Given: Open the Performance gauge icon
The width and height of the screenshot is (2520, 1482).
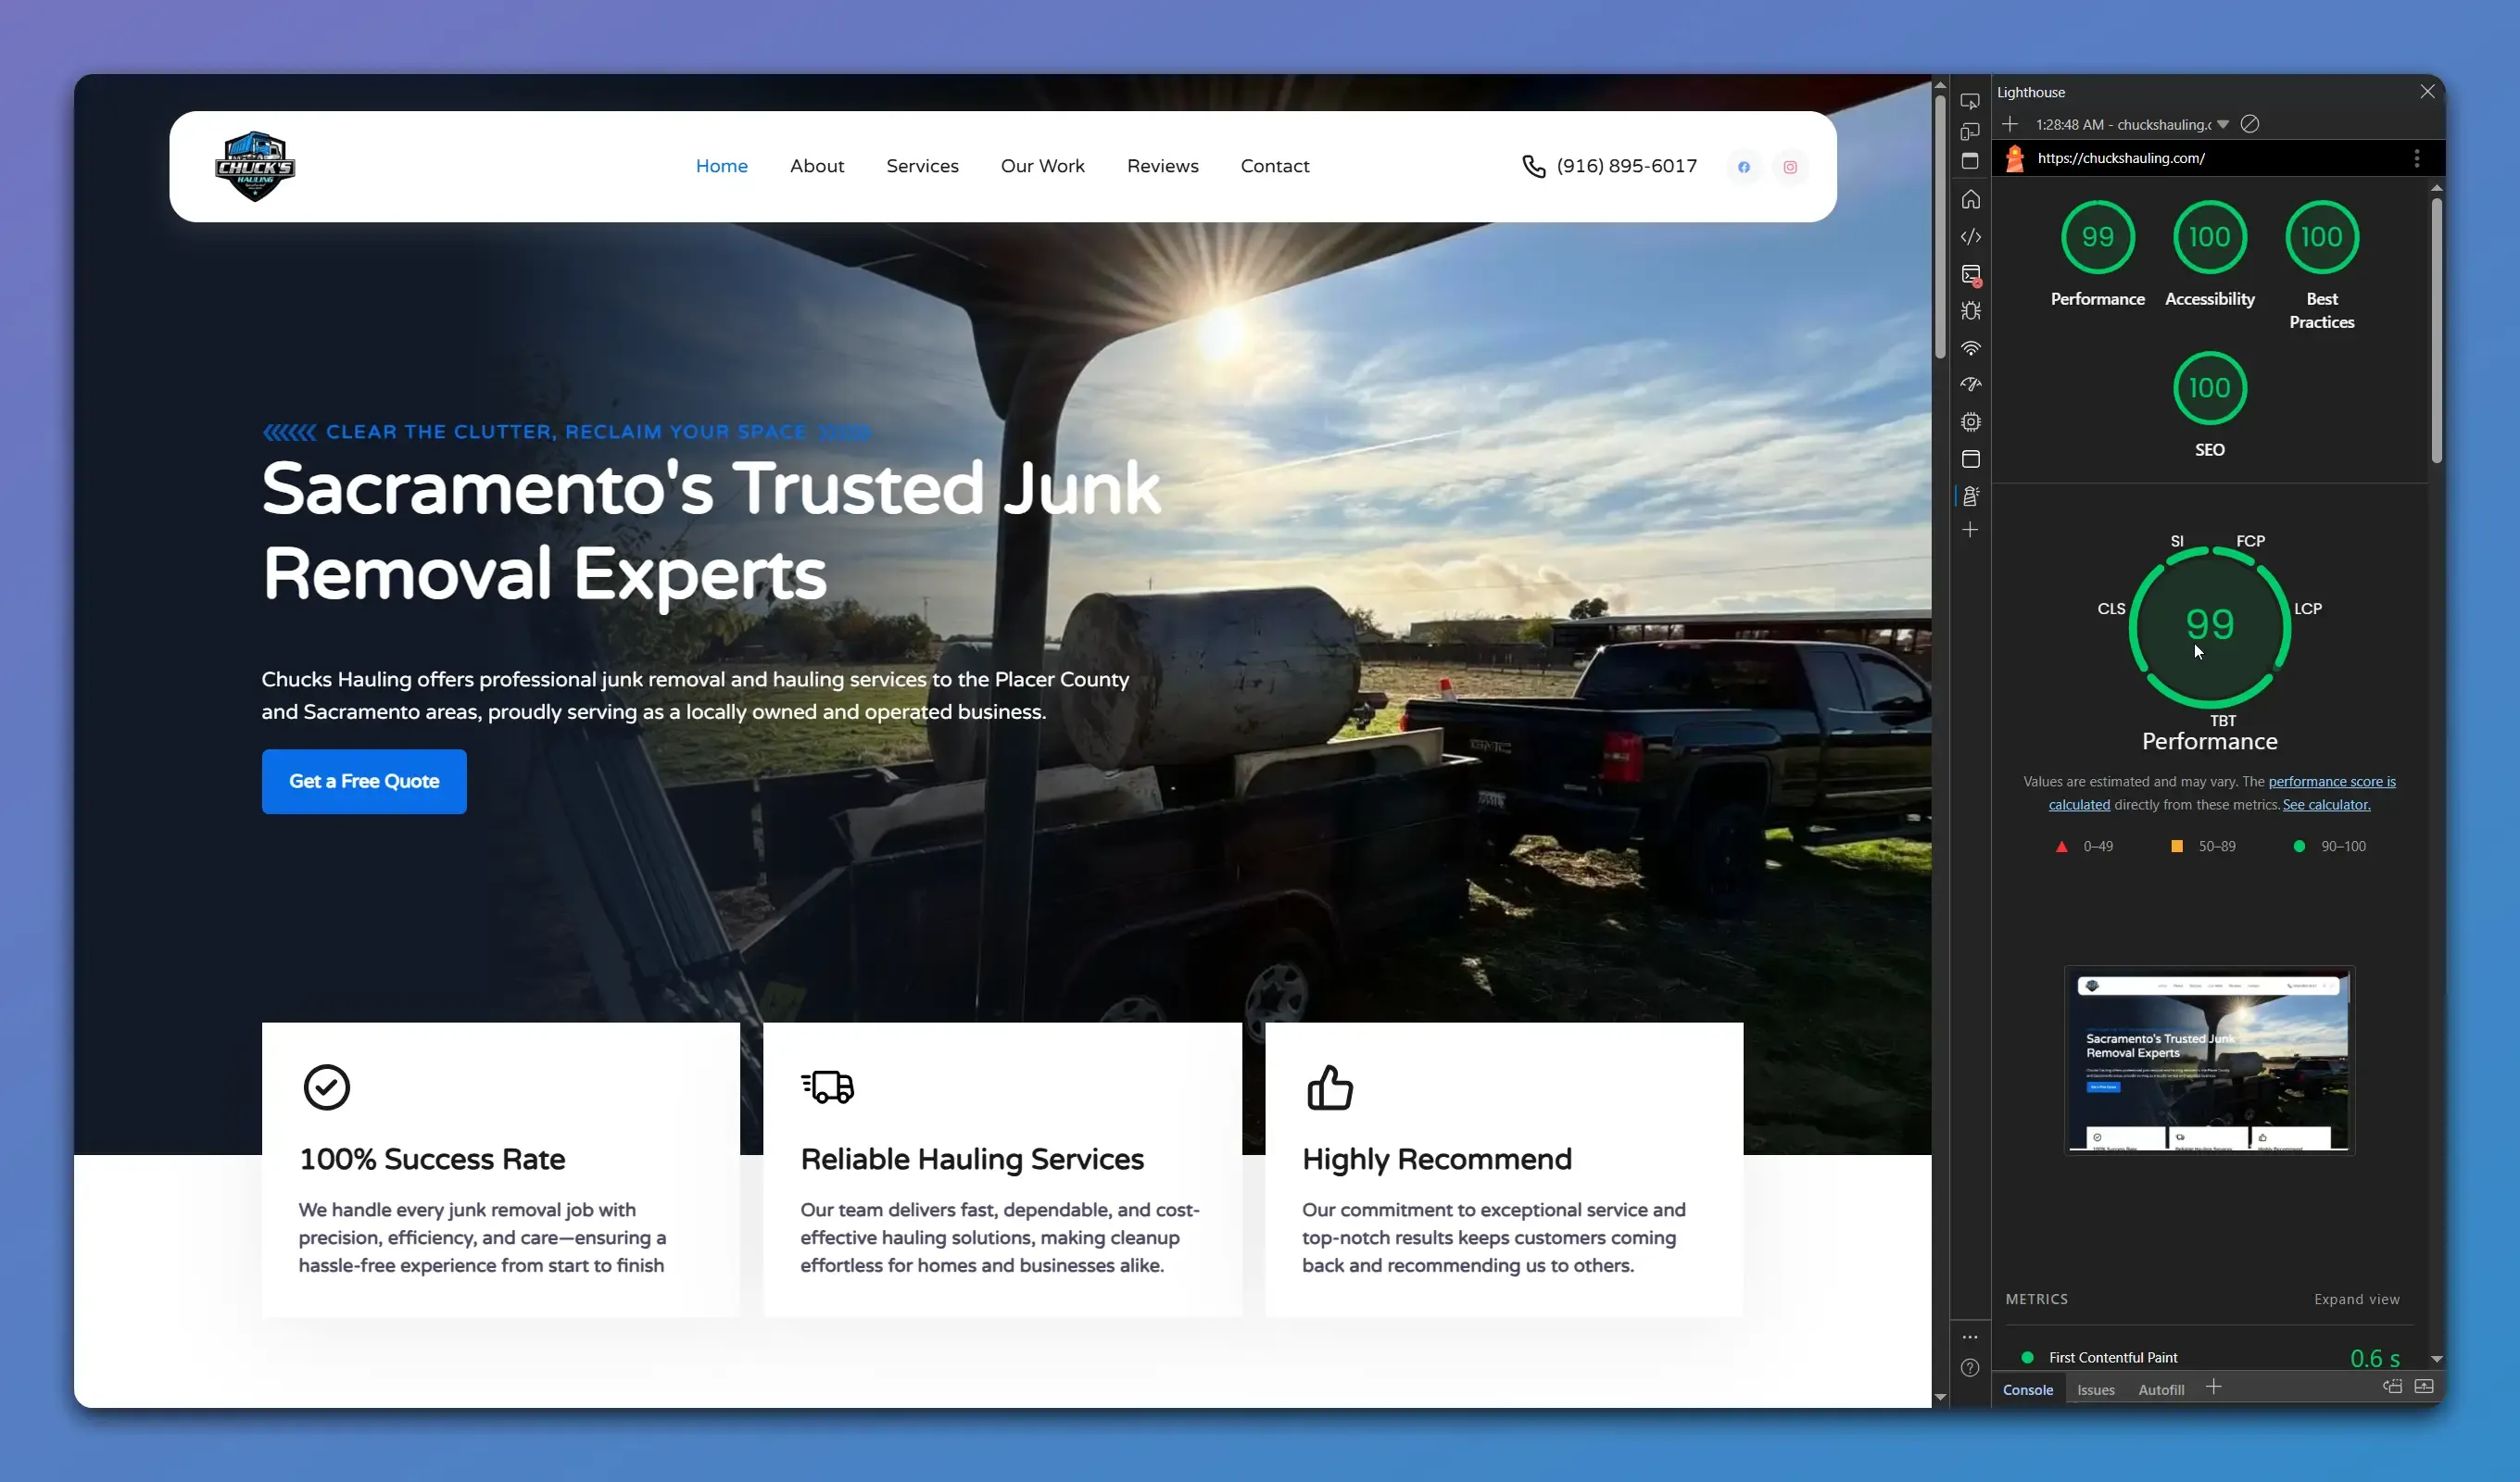Looking at the screenshot, I should (x=1970, y=384).
